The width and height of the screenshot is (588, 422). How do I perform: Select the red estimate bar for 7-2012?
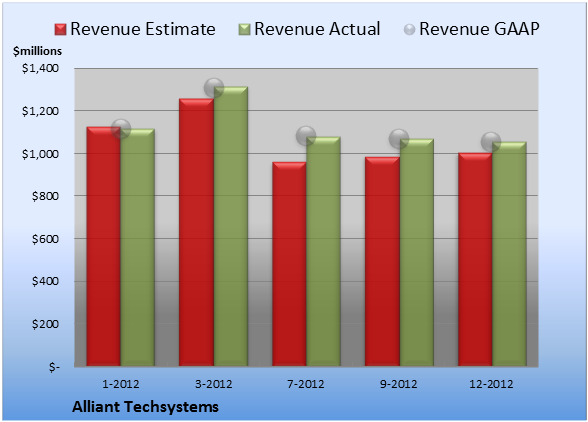coord(289,264)
